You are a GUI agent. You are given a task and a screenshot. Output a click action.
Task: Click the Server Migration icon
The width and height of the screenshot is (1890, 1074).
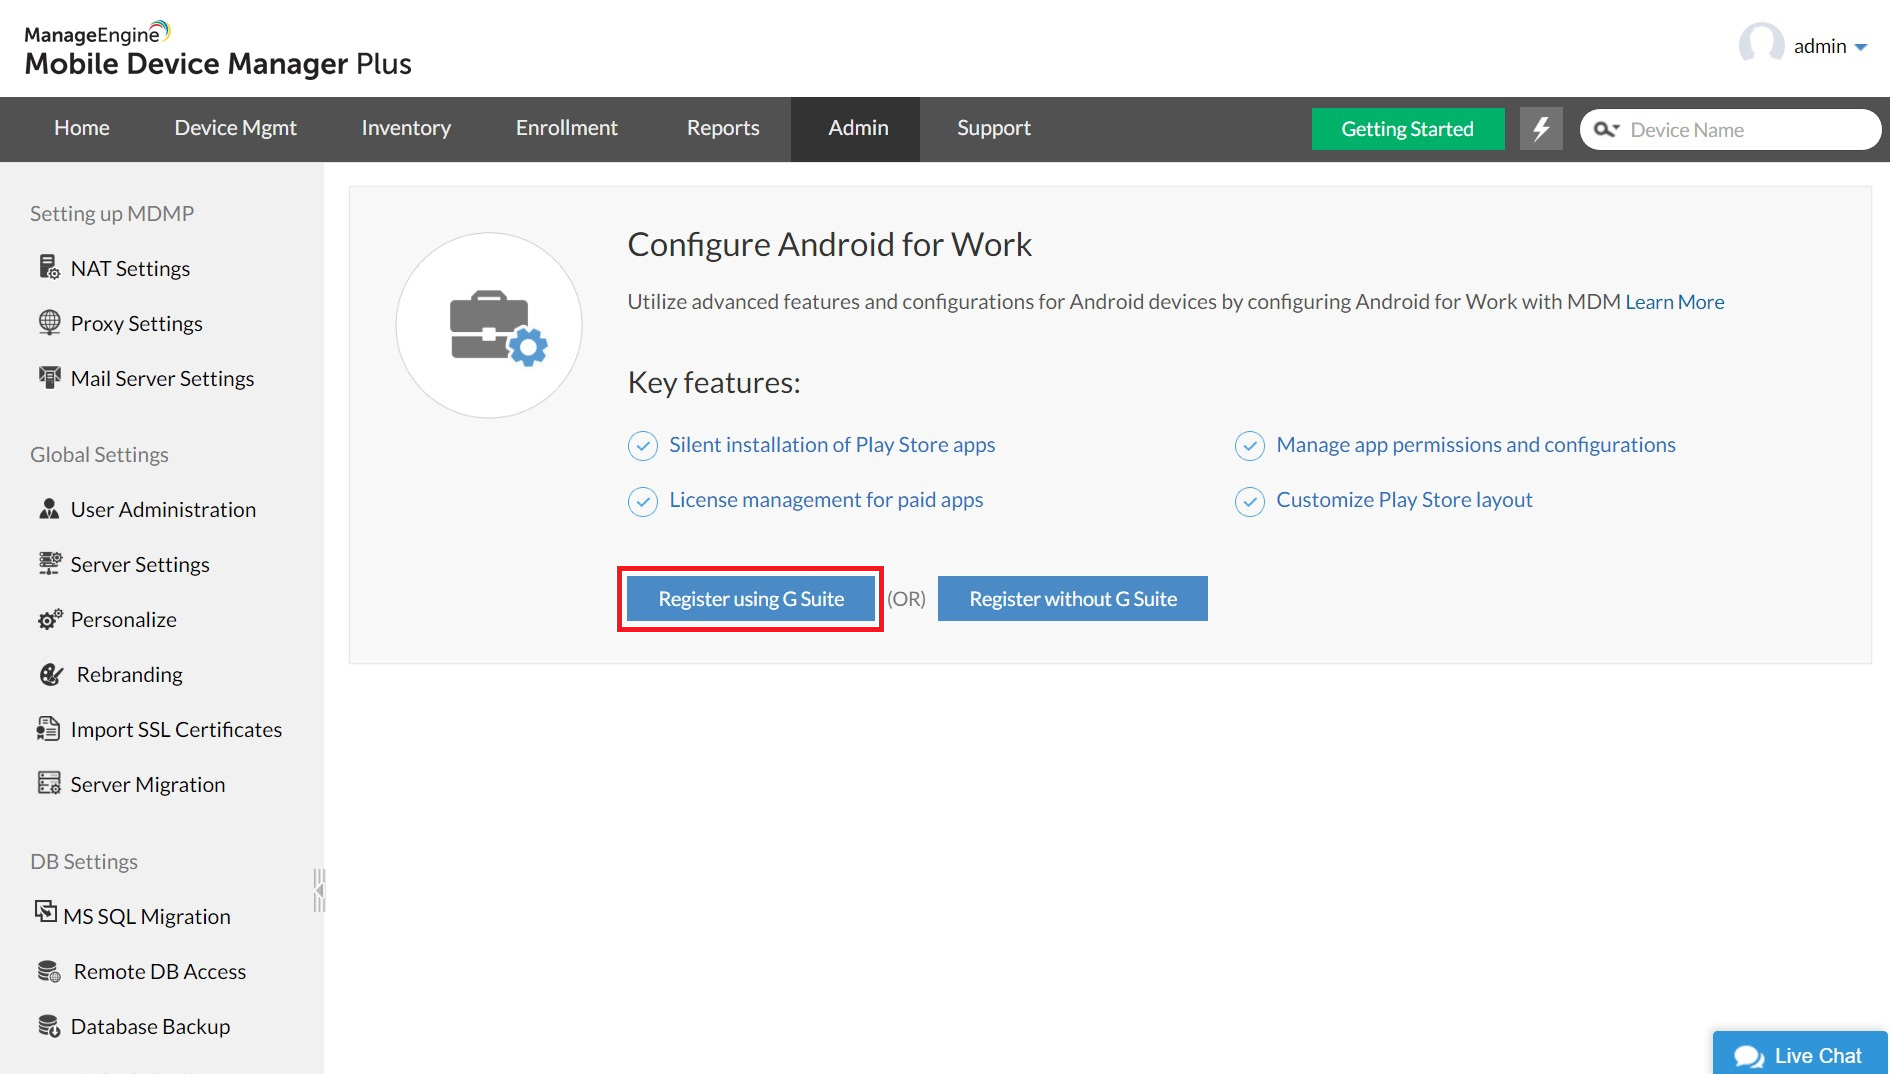(49, 783)
